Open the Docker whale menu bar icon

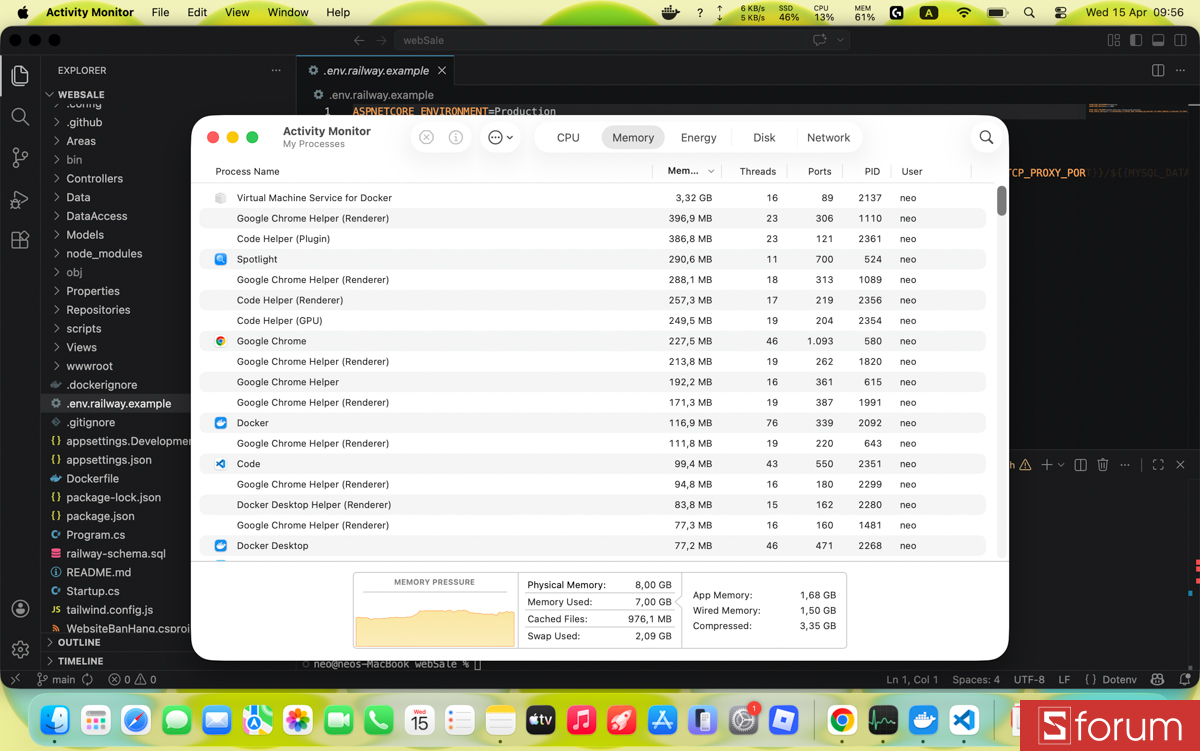point(669,12)
